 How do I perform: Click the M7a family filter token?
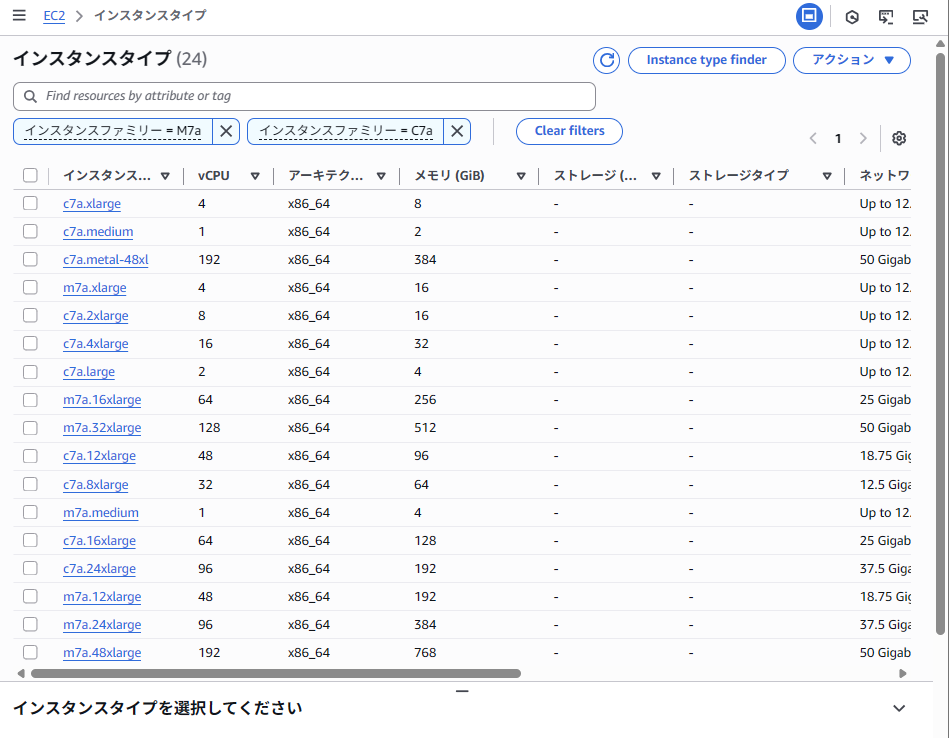pos(113,131)
